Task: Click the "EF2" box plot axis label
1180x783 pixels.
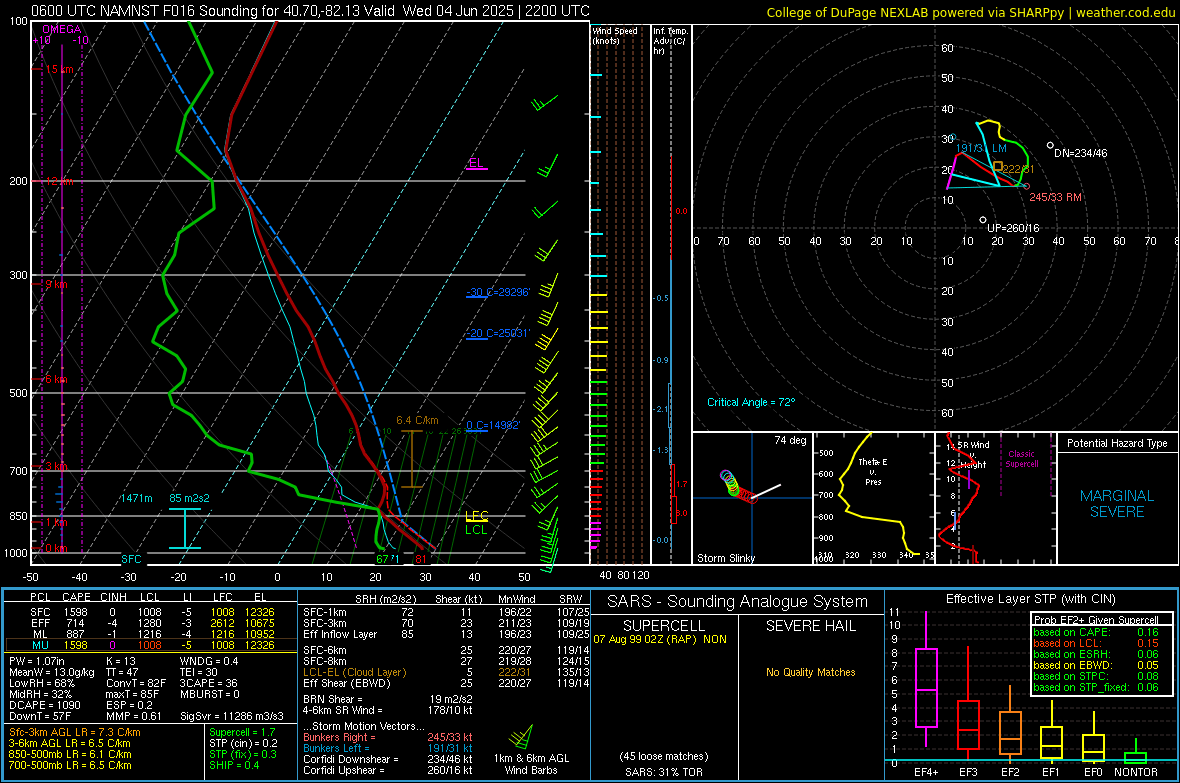Action: [1010, 772]
